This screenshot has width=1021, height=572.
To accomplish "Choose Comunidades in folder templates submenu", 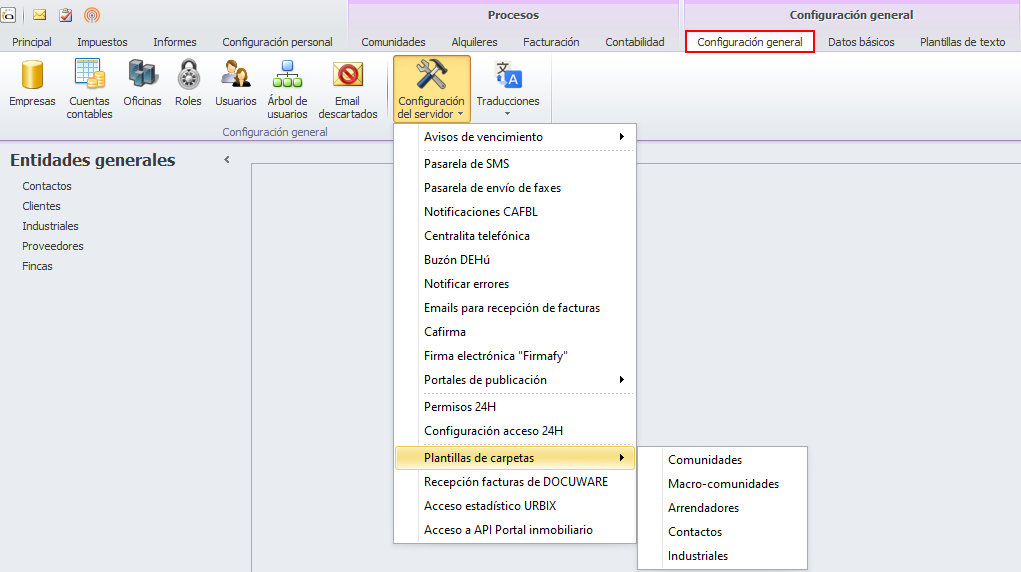I will click(x=723, y=460).
